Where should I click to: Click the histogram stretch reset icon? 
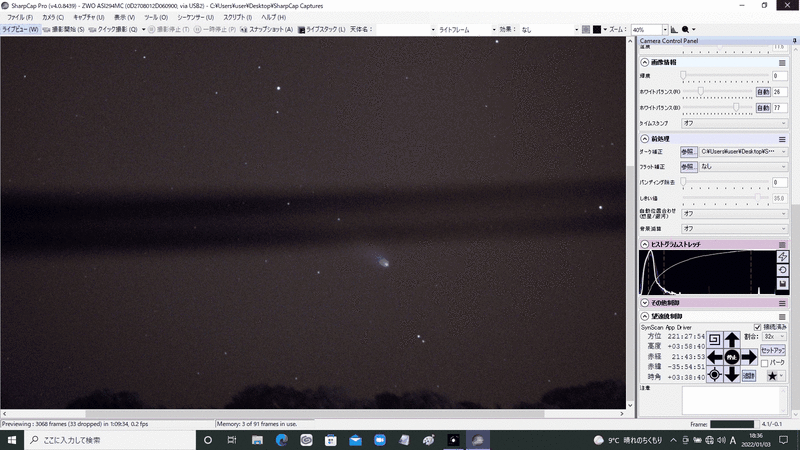coord(782,270)
